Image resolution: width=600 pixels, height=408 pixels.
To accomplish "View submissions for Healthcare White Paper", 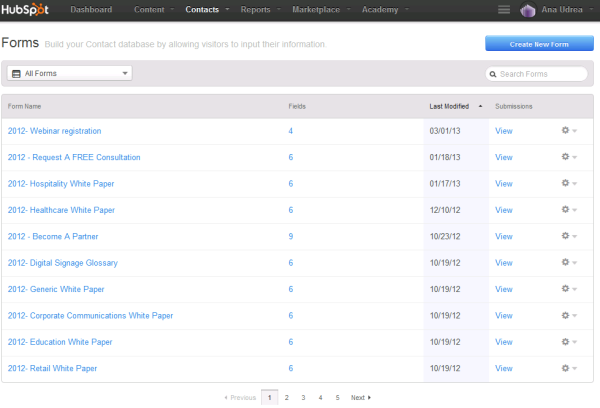I will pos(503,210).
